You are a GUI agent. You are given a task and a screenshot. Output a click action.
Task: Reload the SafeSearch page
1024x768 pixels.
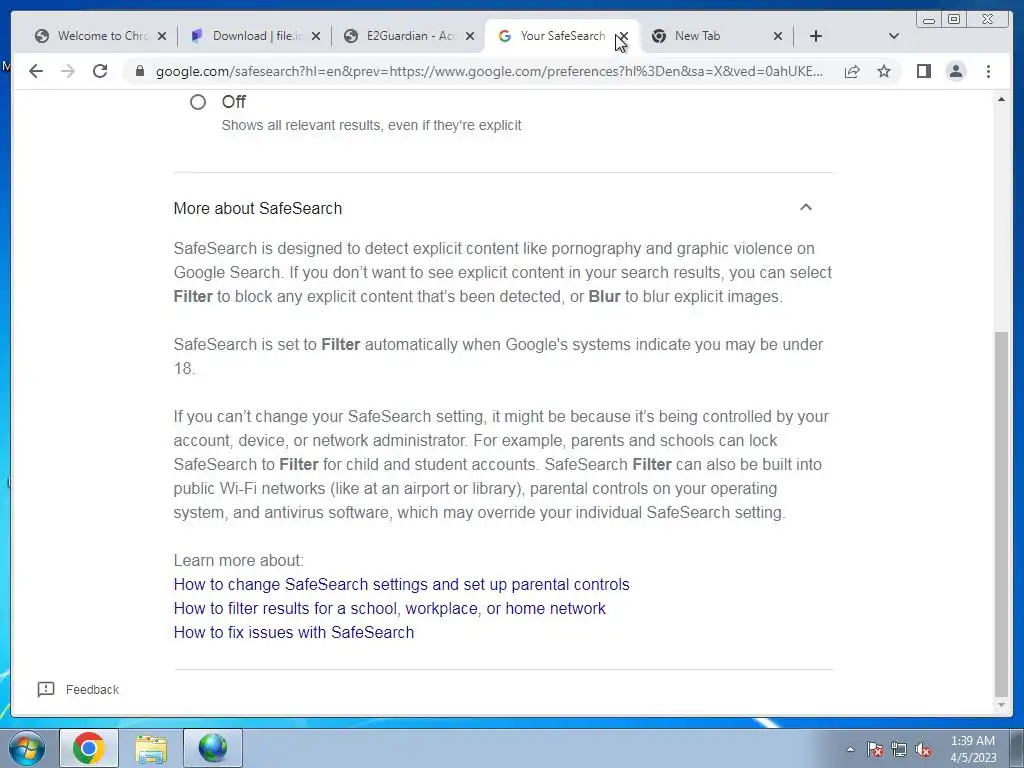[100, 71]
